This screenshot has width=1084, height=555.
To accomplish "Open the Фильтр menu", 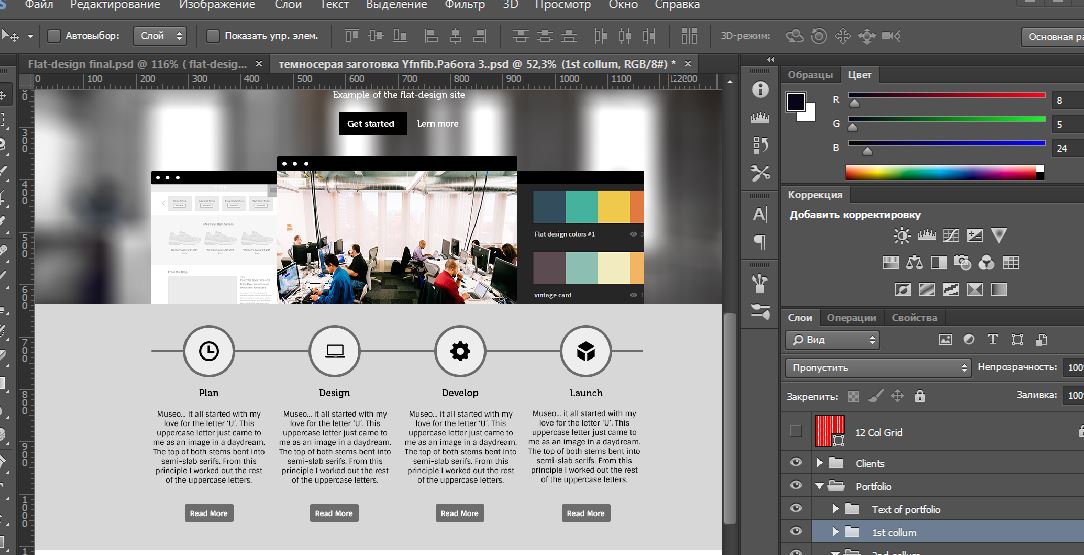I will point(464,5).
